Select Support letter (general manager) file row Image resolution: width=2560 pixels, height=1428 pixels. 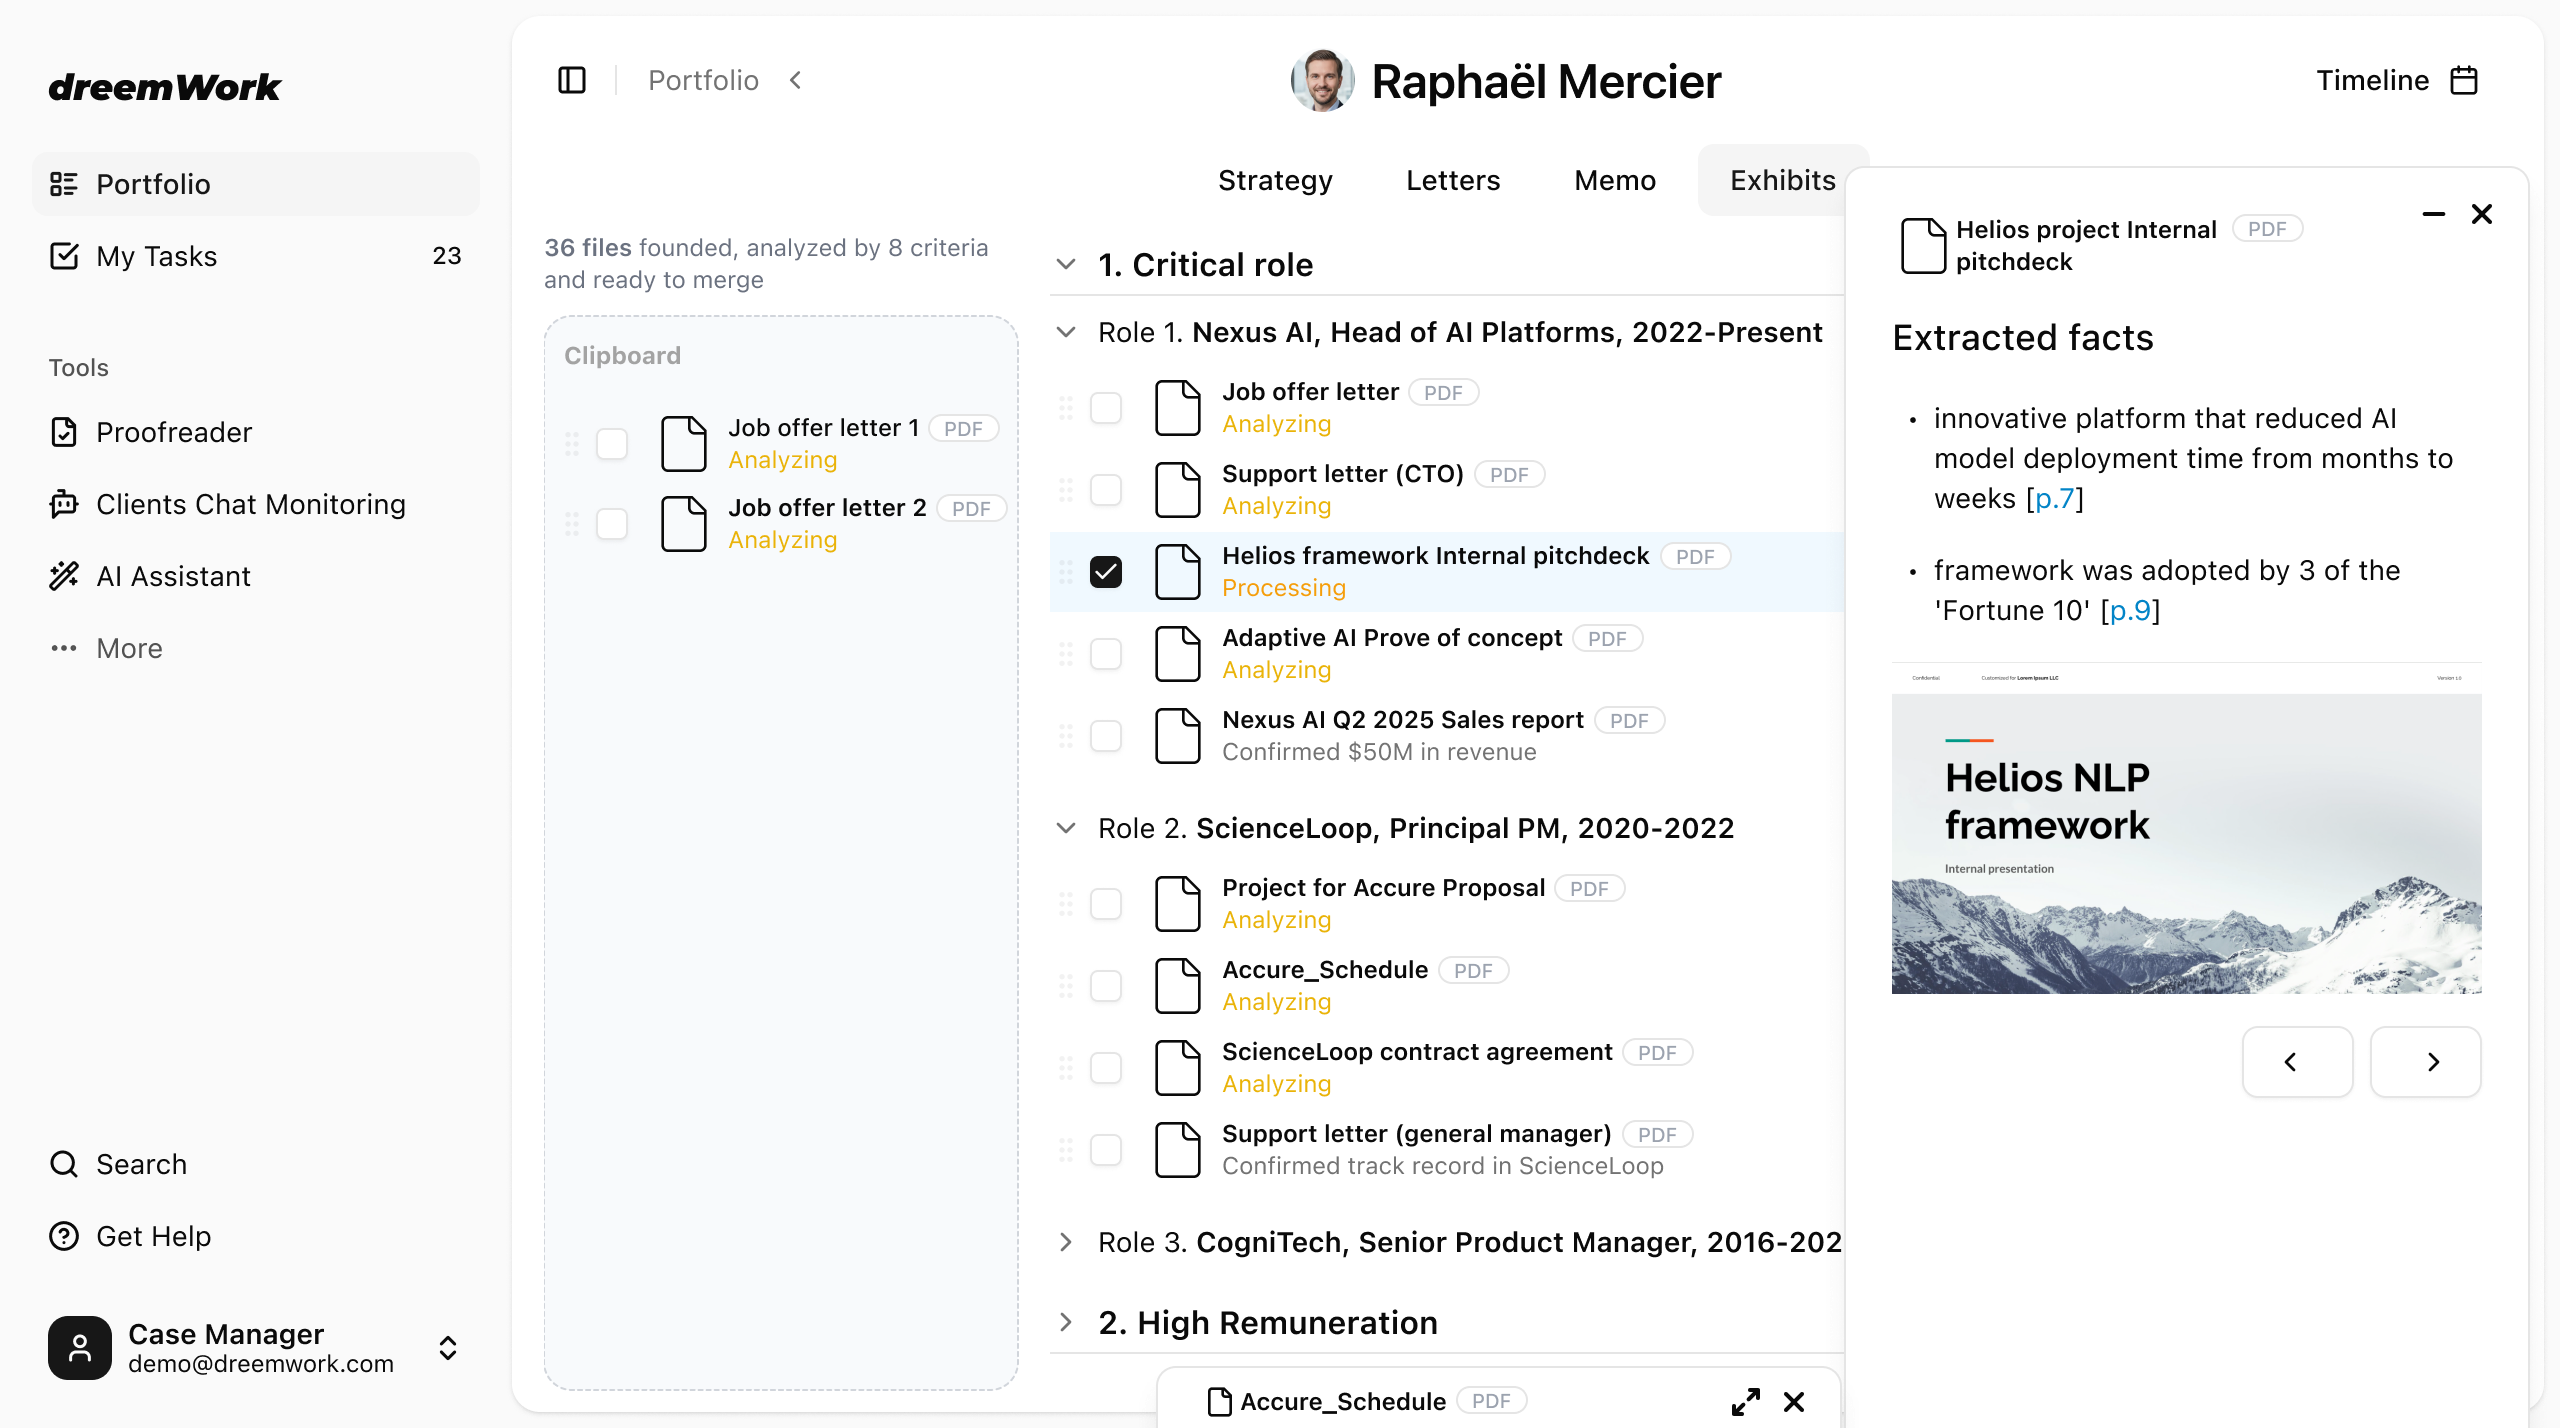(x=1447, y=1150)
